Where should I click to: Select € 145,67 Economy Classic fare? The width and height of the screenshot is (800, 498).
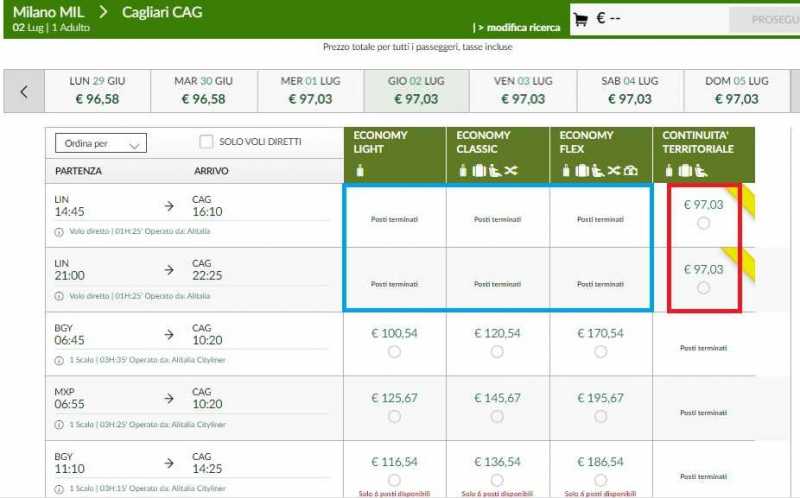click(497, 416)
